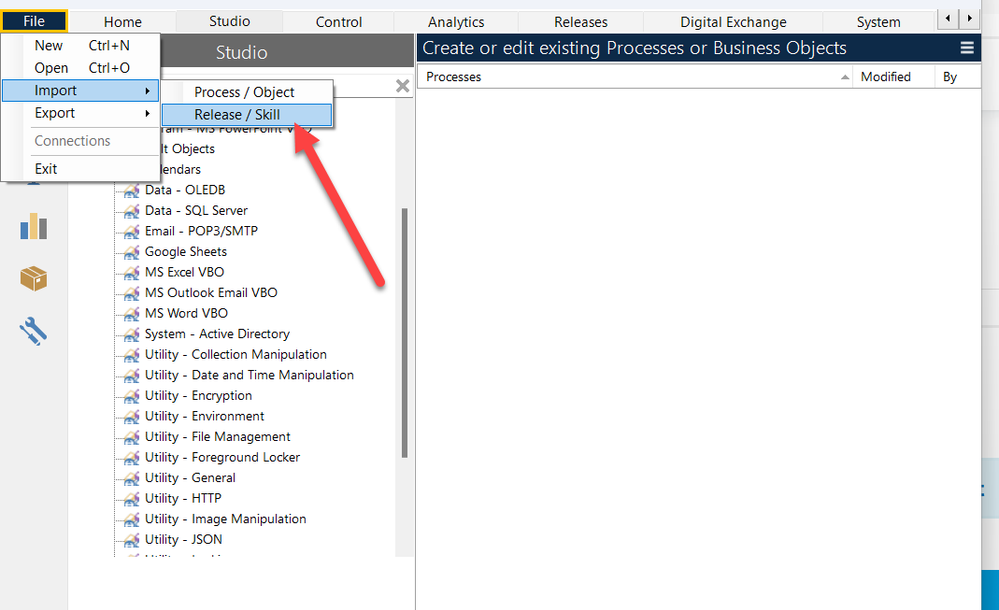Switch to the Control tab
The image size is (999, 610).
[339, 22]
